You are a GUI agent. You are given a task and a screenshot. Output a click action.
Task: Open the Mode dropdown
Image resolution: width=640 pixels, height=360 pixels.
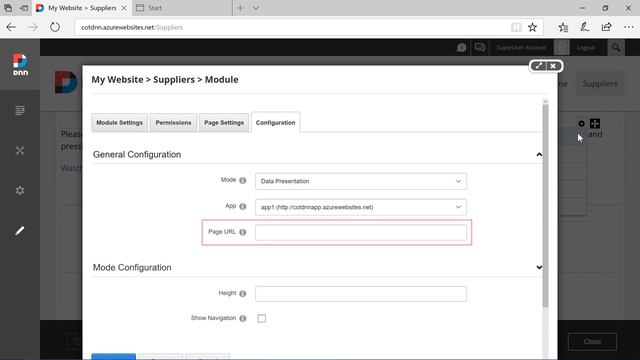(361, 181)
